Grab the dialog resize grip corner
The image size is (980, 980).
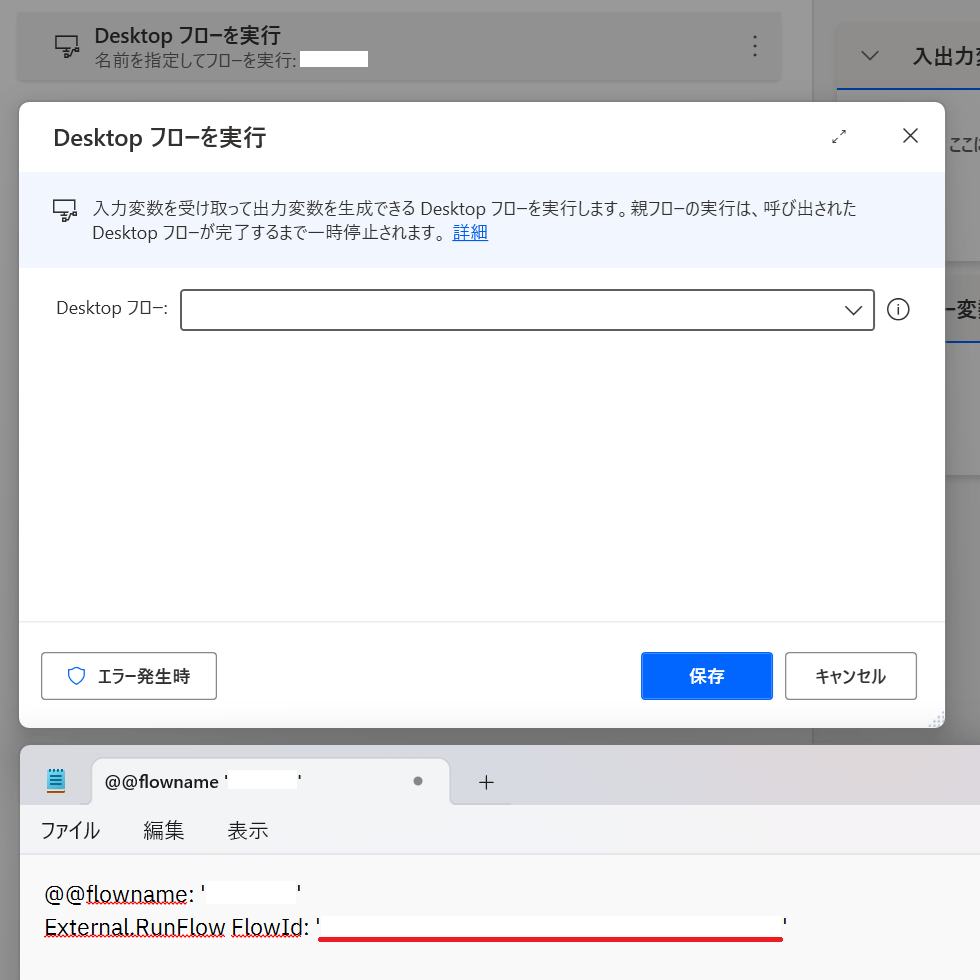click(936, 719)
